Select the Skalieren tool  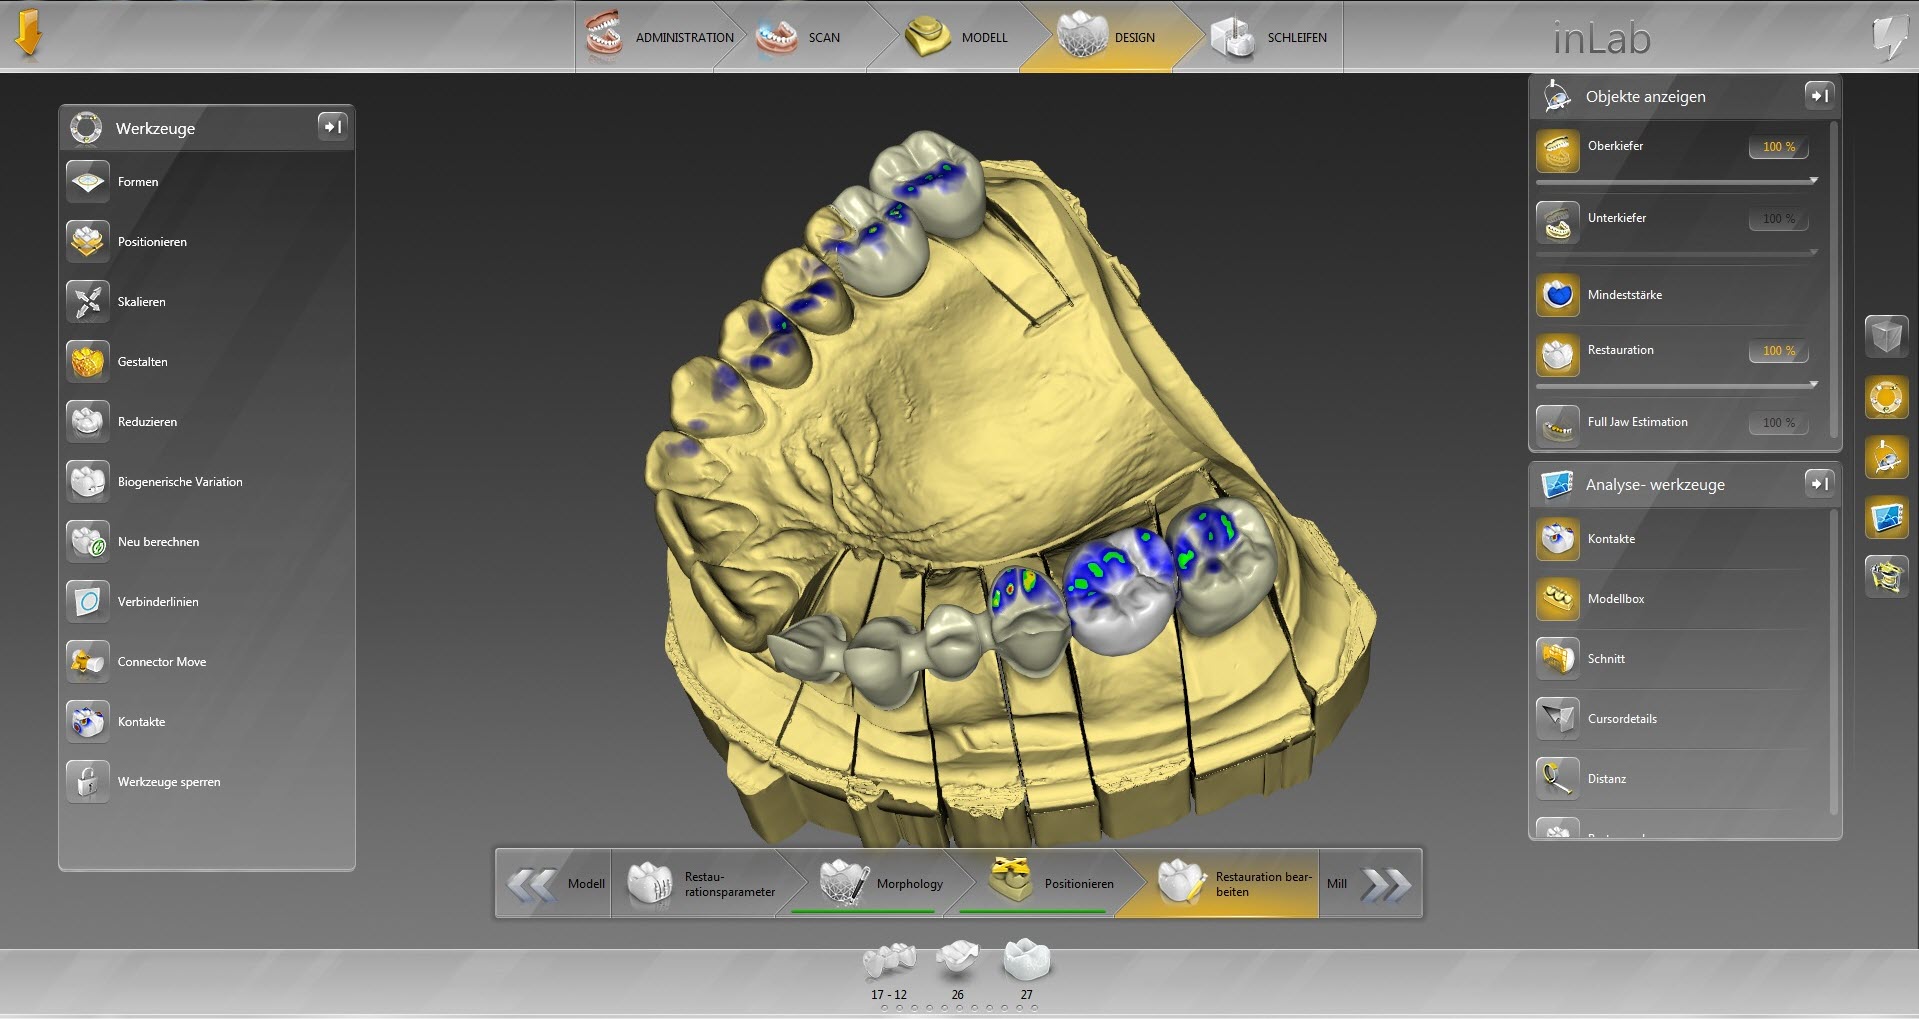point(88,302)
